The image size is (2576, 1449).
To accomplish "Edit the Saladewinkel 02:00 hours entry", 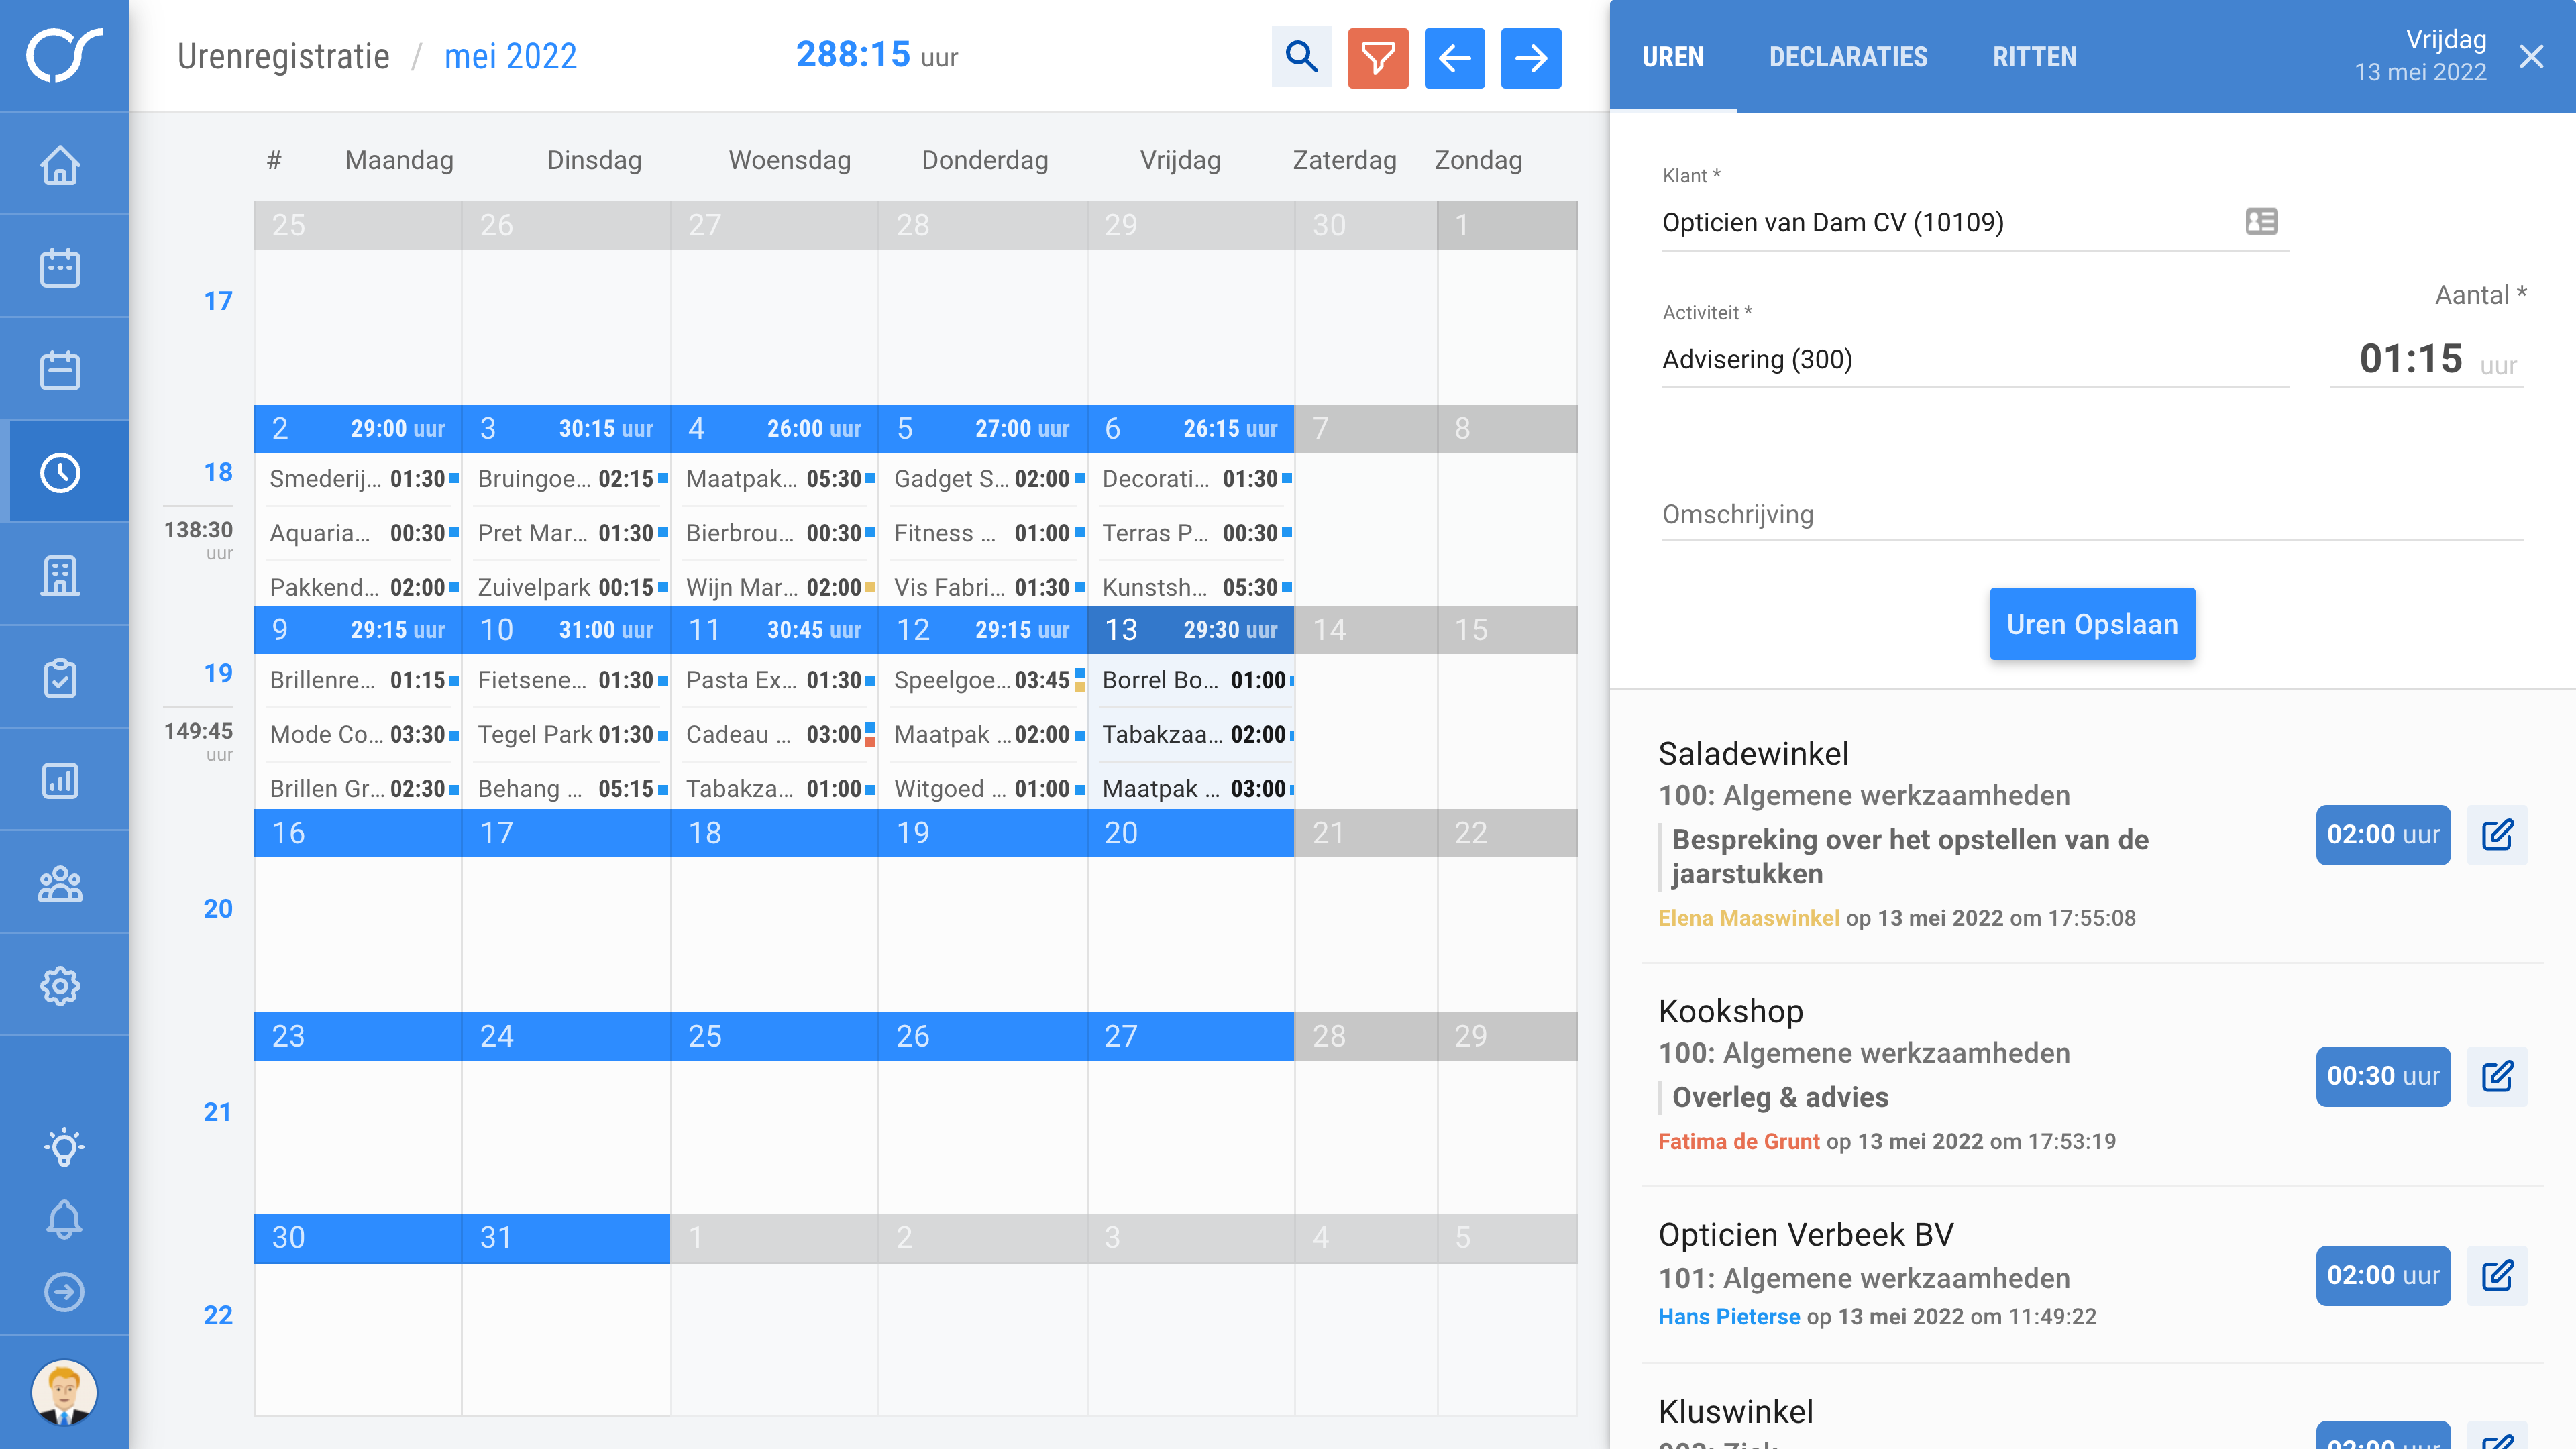I will click(2496, 834).
